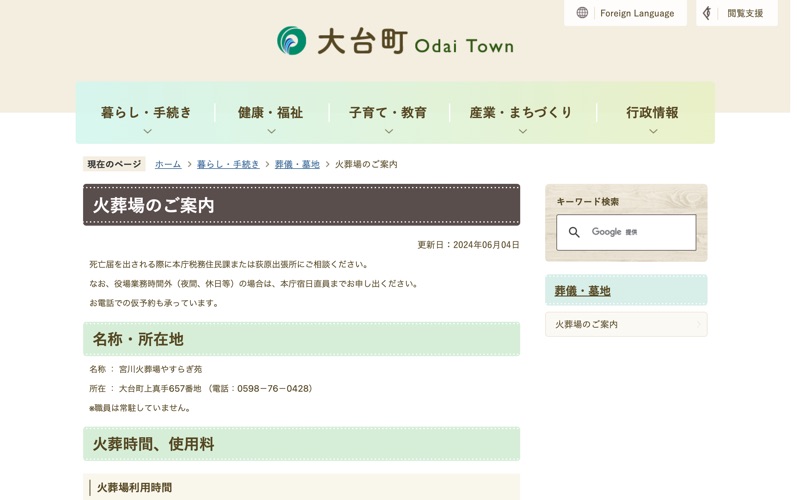Expand the chevron under 子育て・教育
This screenshot has width=800, height=500.
click(389, 131)
